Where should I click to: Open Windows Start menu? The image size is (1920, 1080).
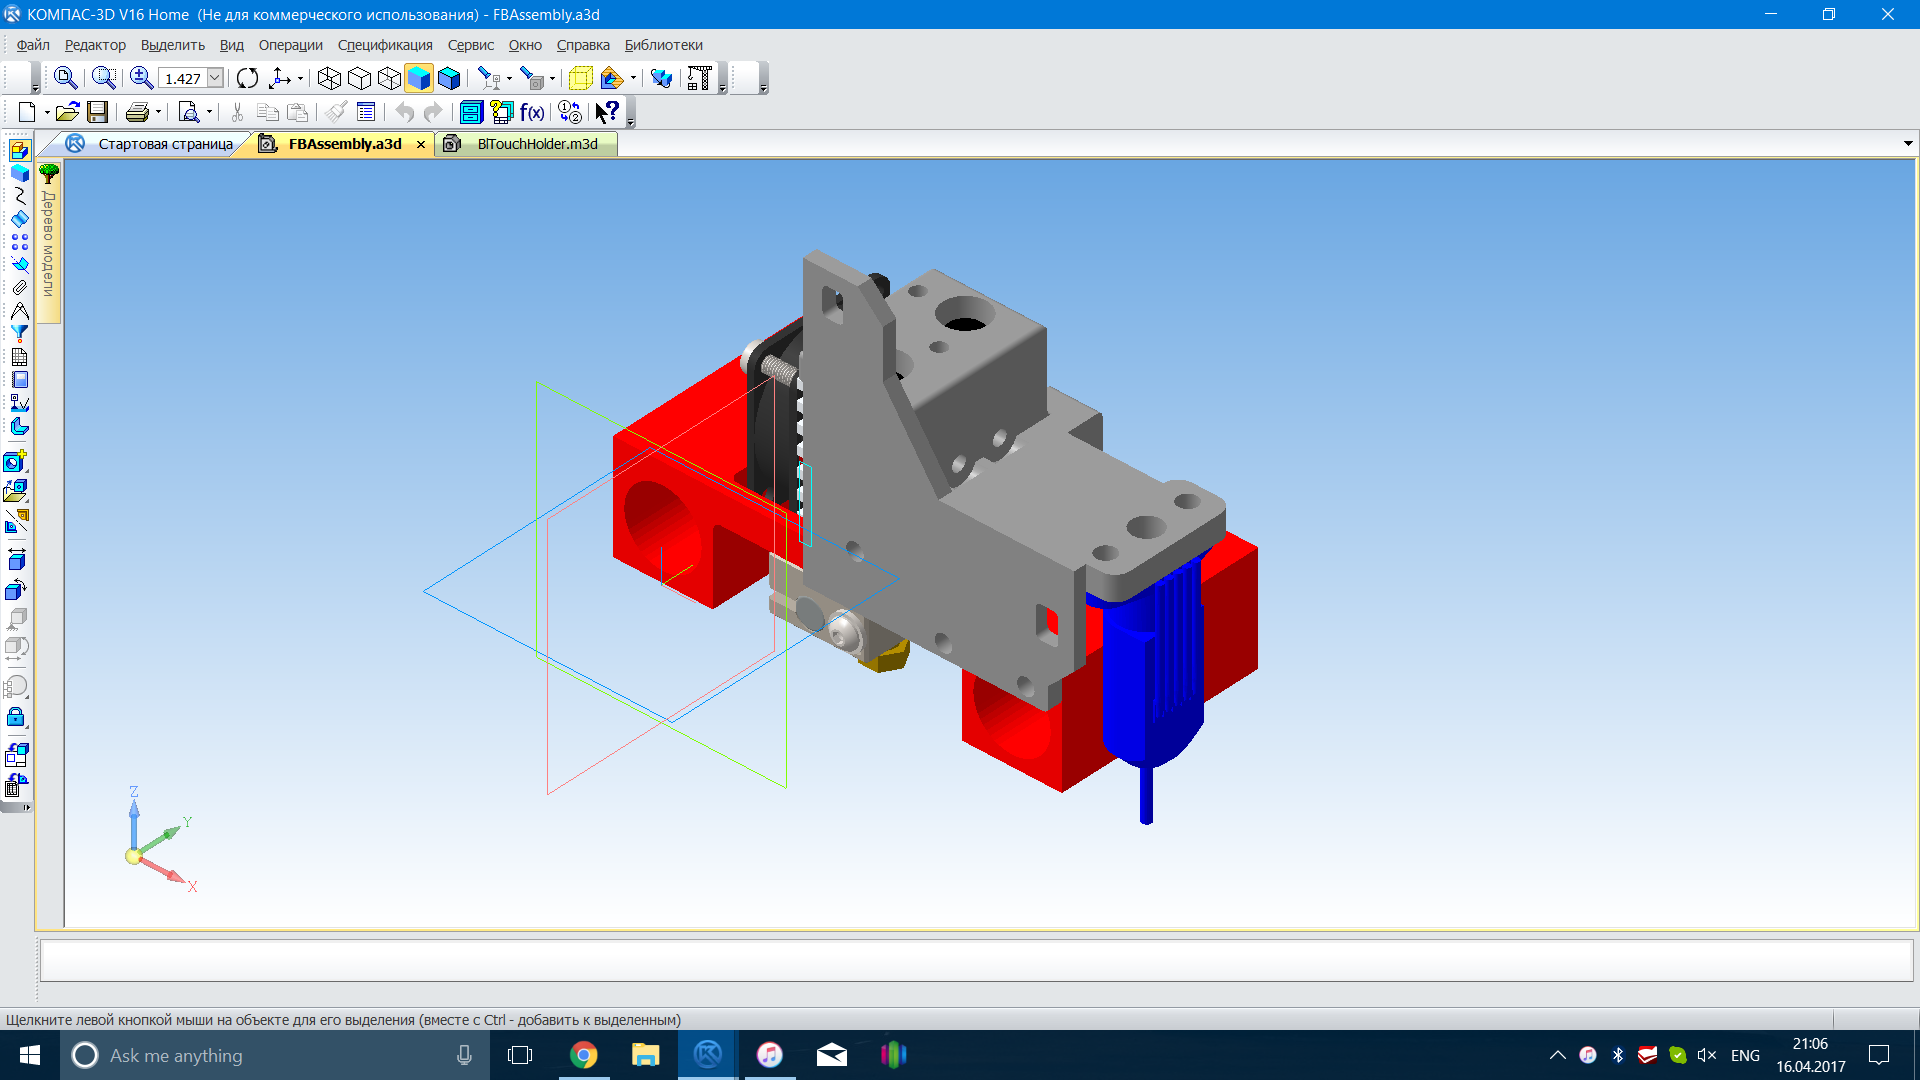pyautogui.click(x=29, y=1055)
